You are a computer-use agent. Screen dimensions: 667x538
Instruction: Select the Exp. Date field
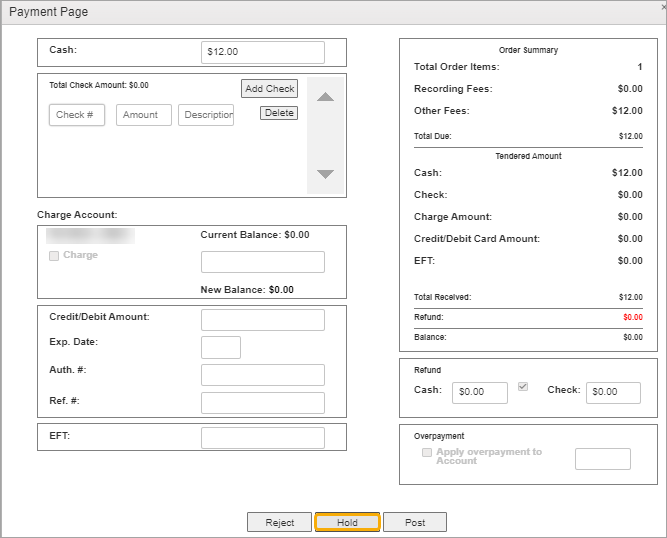(x=221, y=347)
